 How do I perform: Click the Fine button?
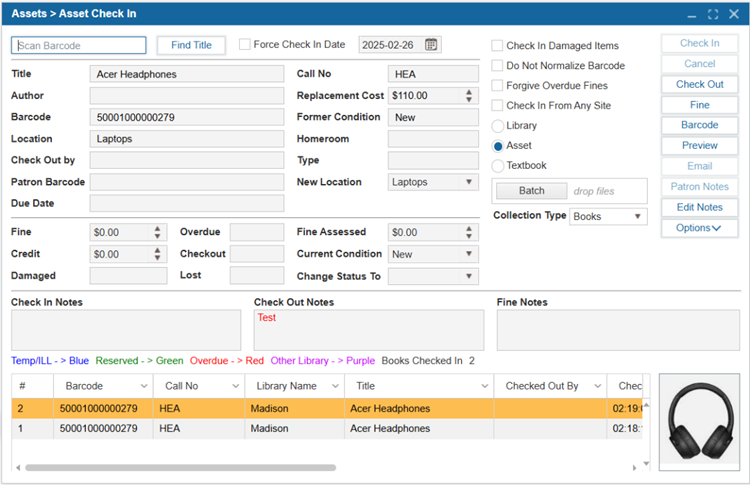click(699, 105)
